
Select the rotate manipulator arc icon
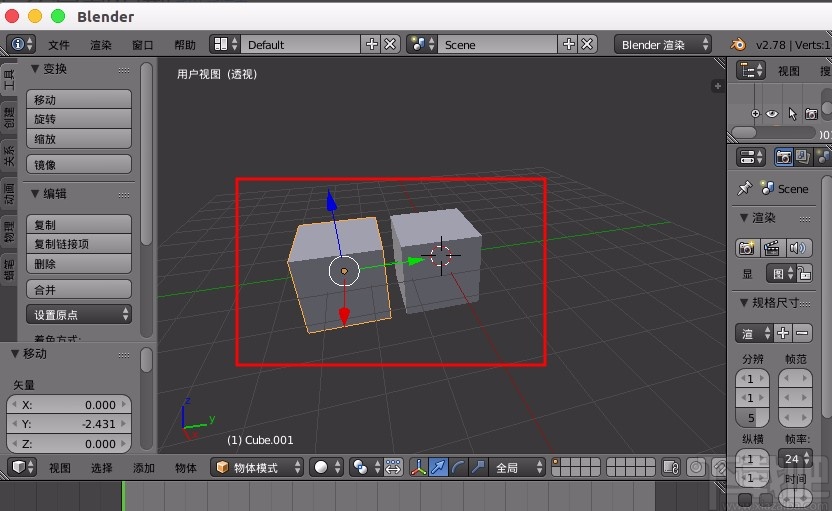[x=458, y=467]
